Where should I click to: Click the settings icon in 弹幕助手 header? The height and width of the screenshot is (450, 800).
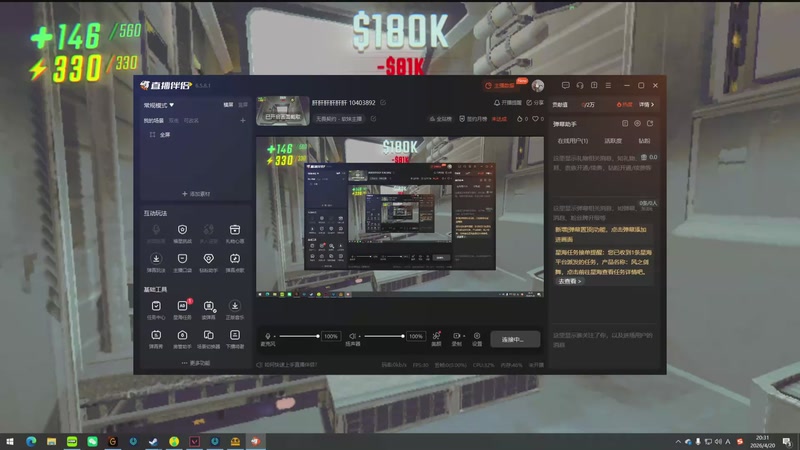pyautogui.click(x=637, y=123)
